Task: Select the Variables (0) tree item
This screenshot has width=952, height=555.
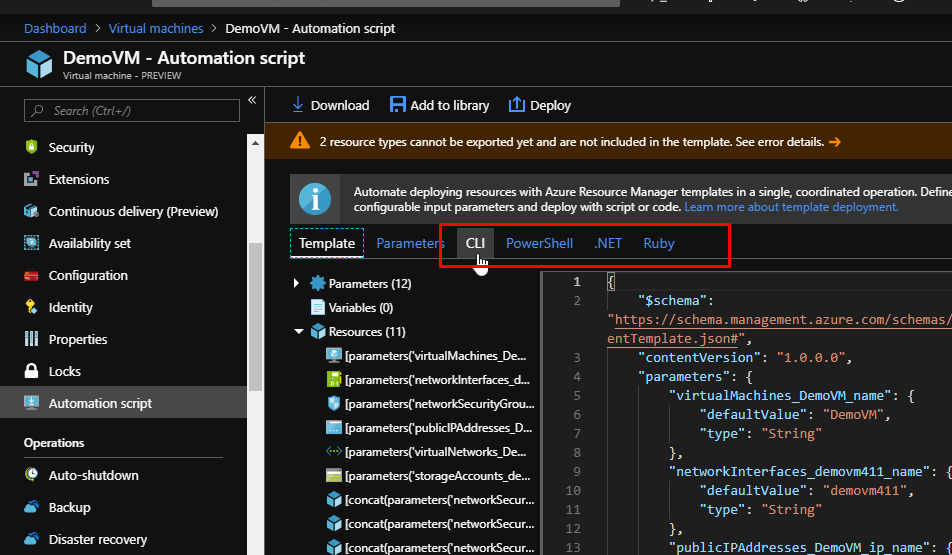Action: (x=361, y=307)
